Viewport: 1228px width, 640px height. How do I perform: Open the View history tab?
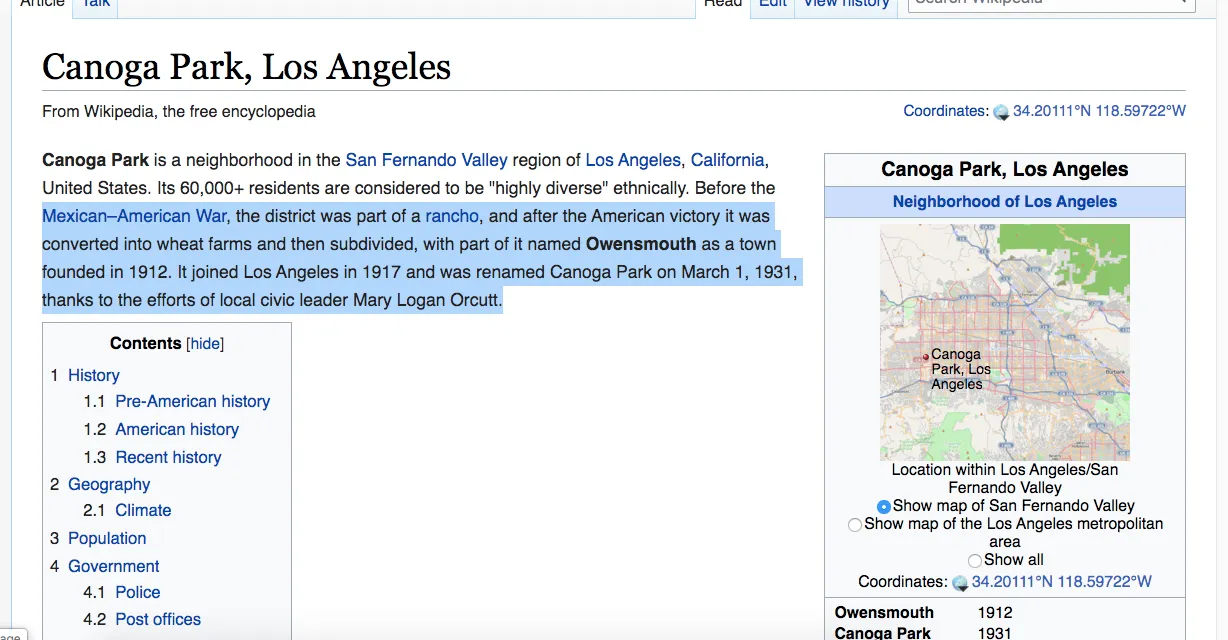[x=846, y=4]
